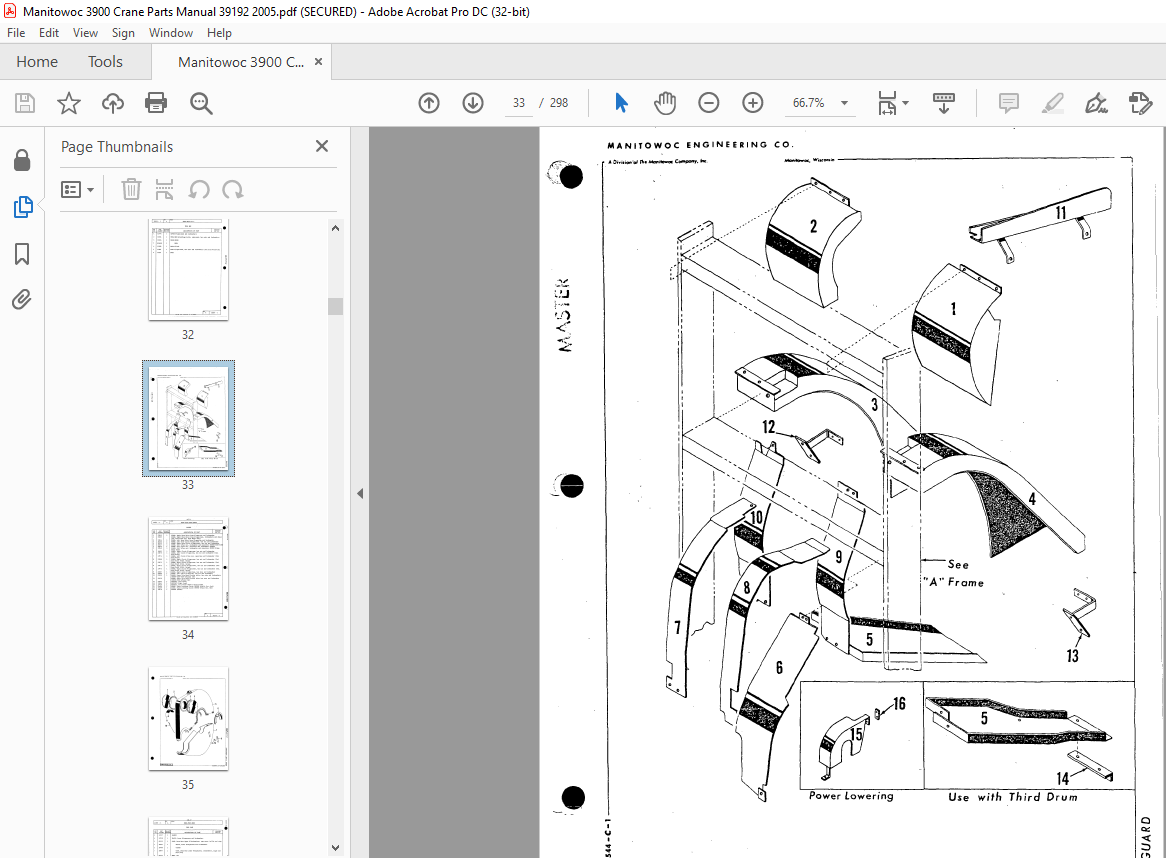The image size is (1166, 858).
Task: Delete the selected page with the trash icon
Action: (x=131, y=190)
